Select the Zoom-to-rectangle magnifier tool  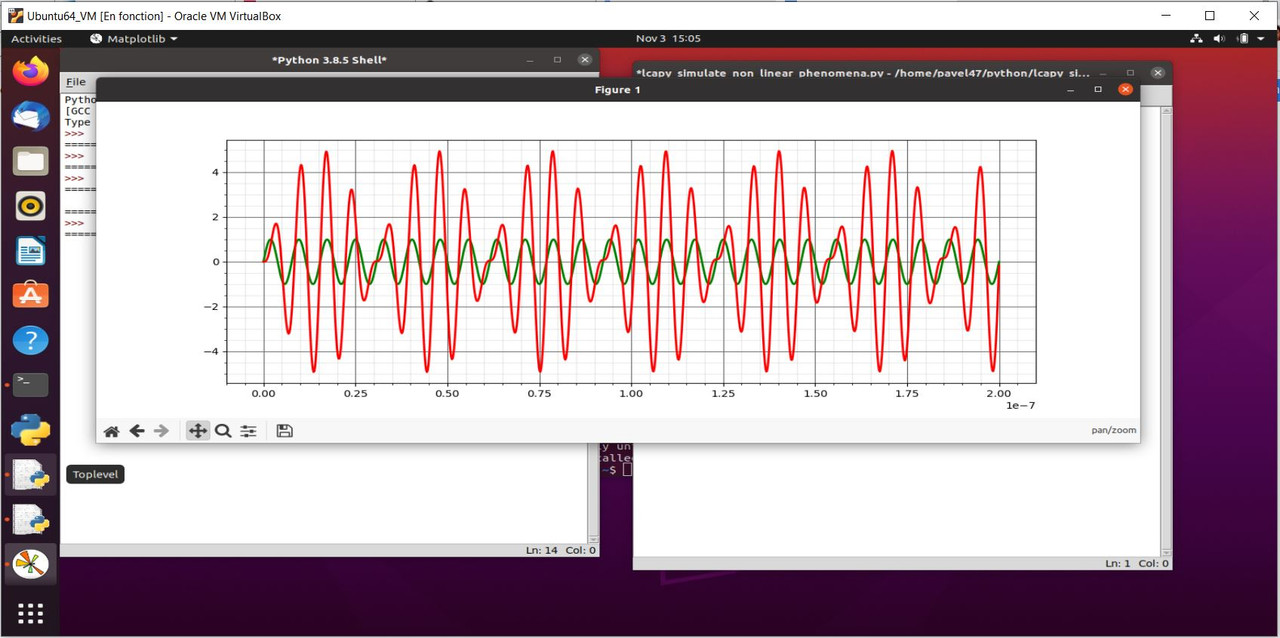[223, 431]
